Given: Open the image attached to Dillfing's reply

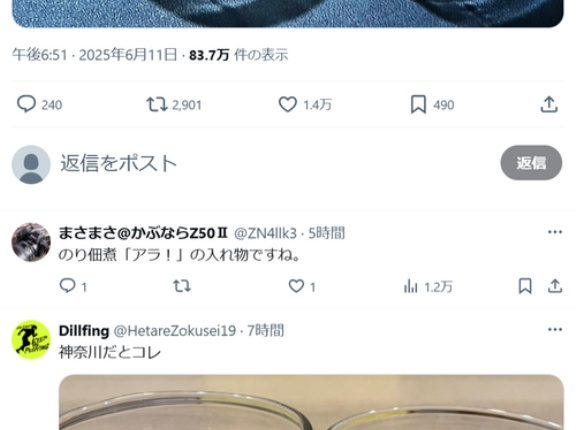Looking at the screenshot, I should (311, 402).
